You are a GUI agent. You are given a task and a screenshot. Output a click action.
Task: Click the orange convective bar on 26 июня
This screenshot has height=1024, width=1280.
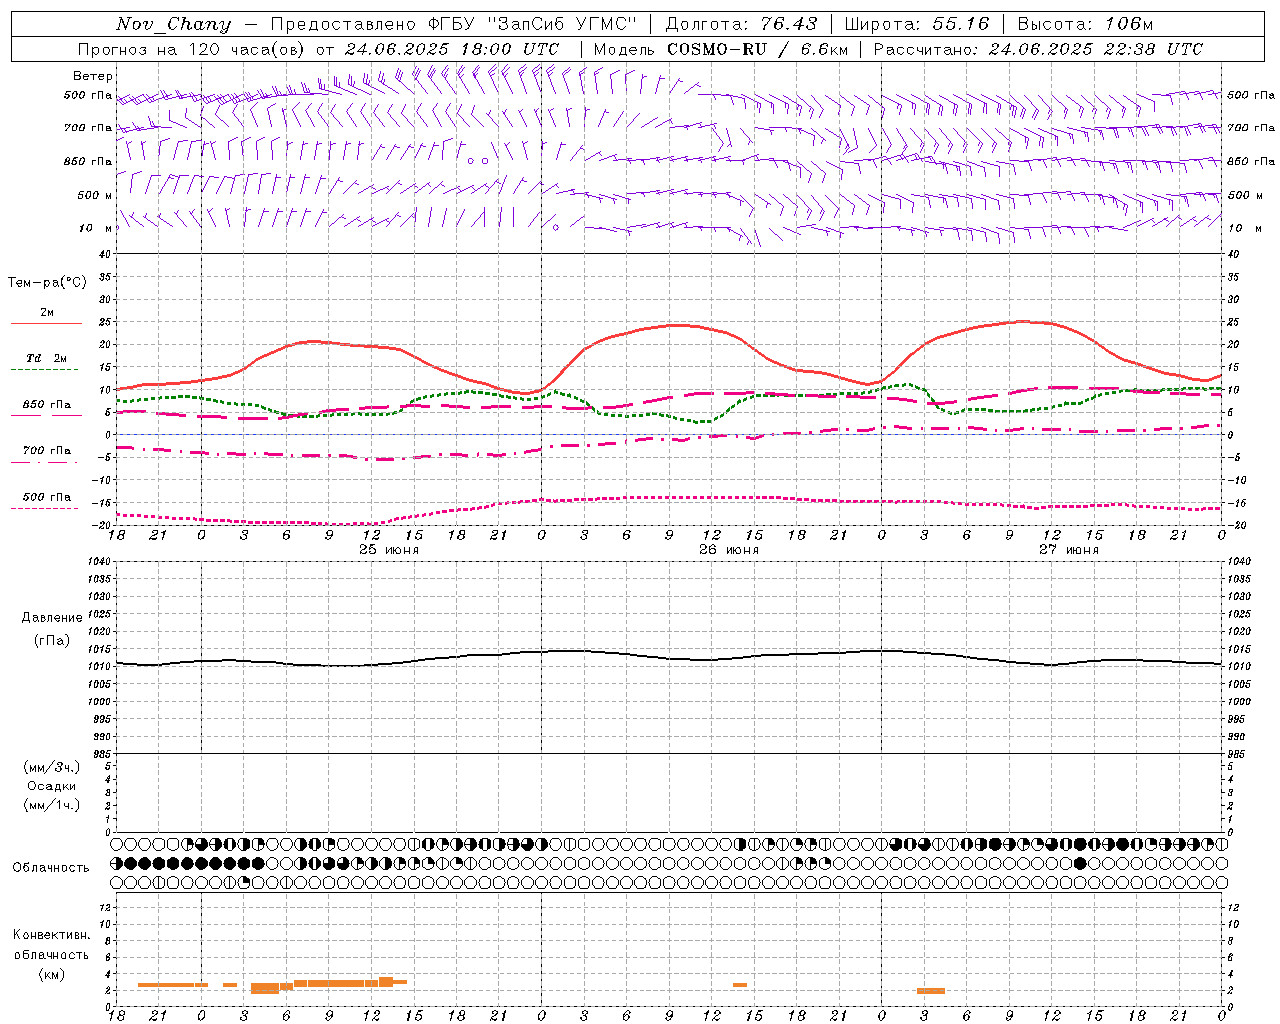pyautogui.click(x=740, y=985)
